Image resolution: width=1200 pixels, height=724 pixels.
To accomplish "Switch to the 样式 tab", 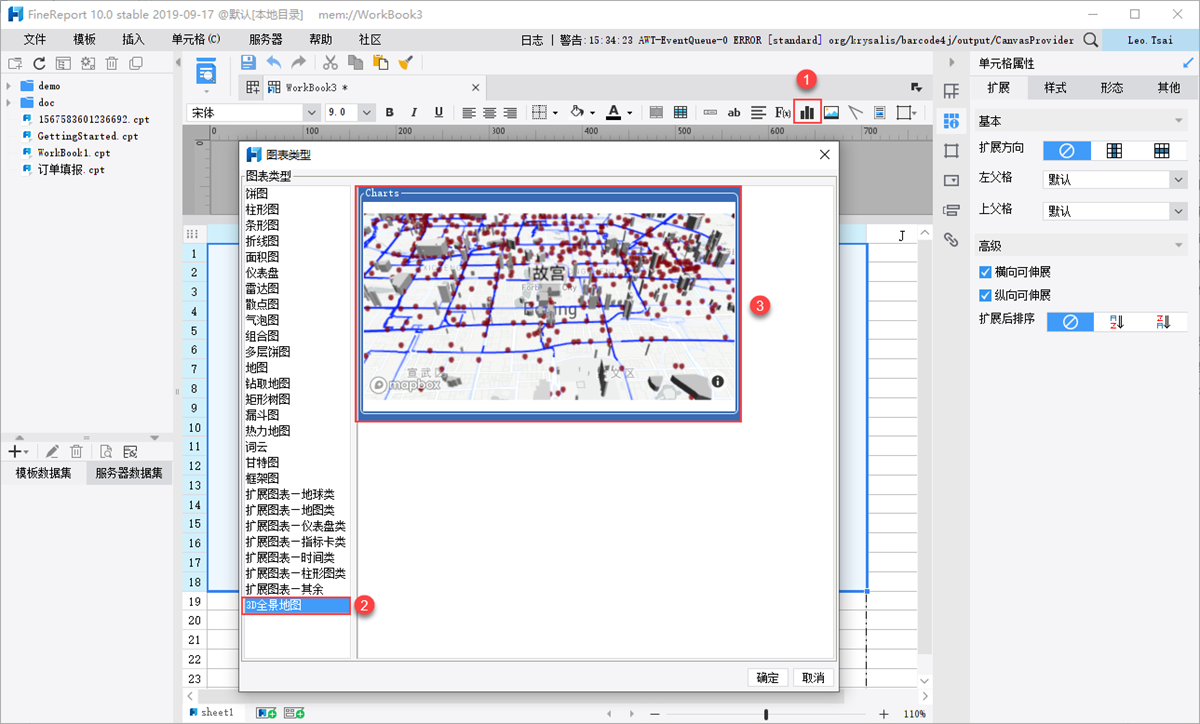I will (1055, 87).
